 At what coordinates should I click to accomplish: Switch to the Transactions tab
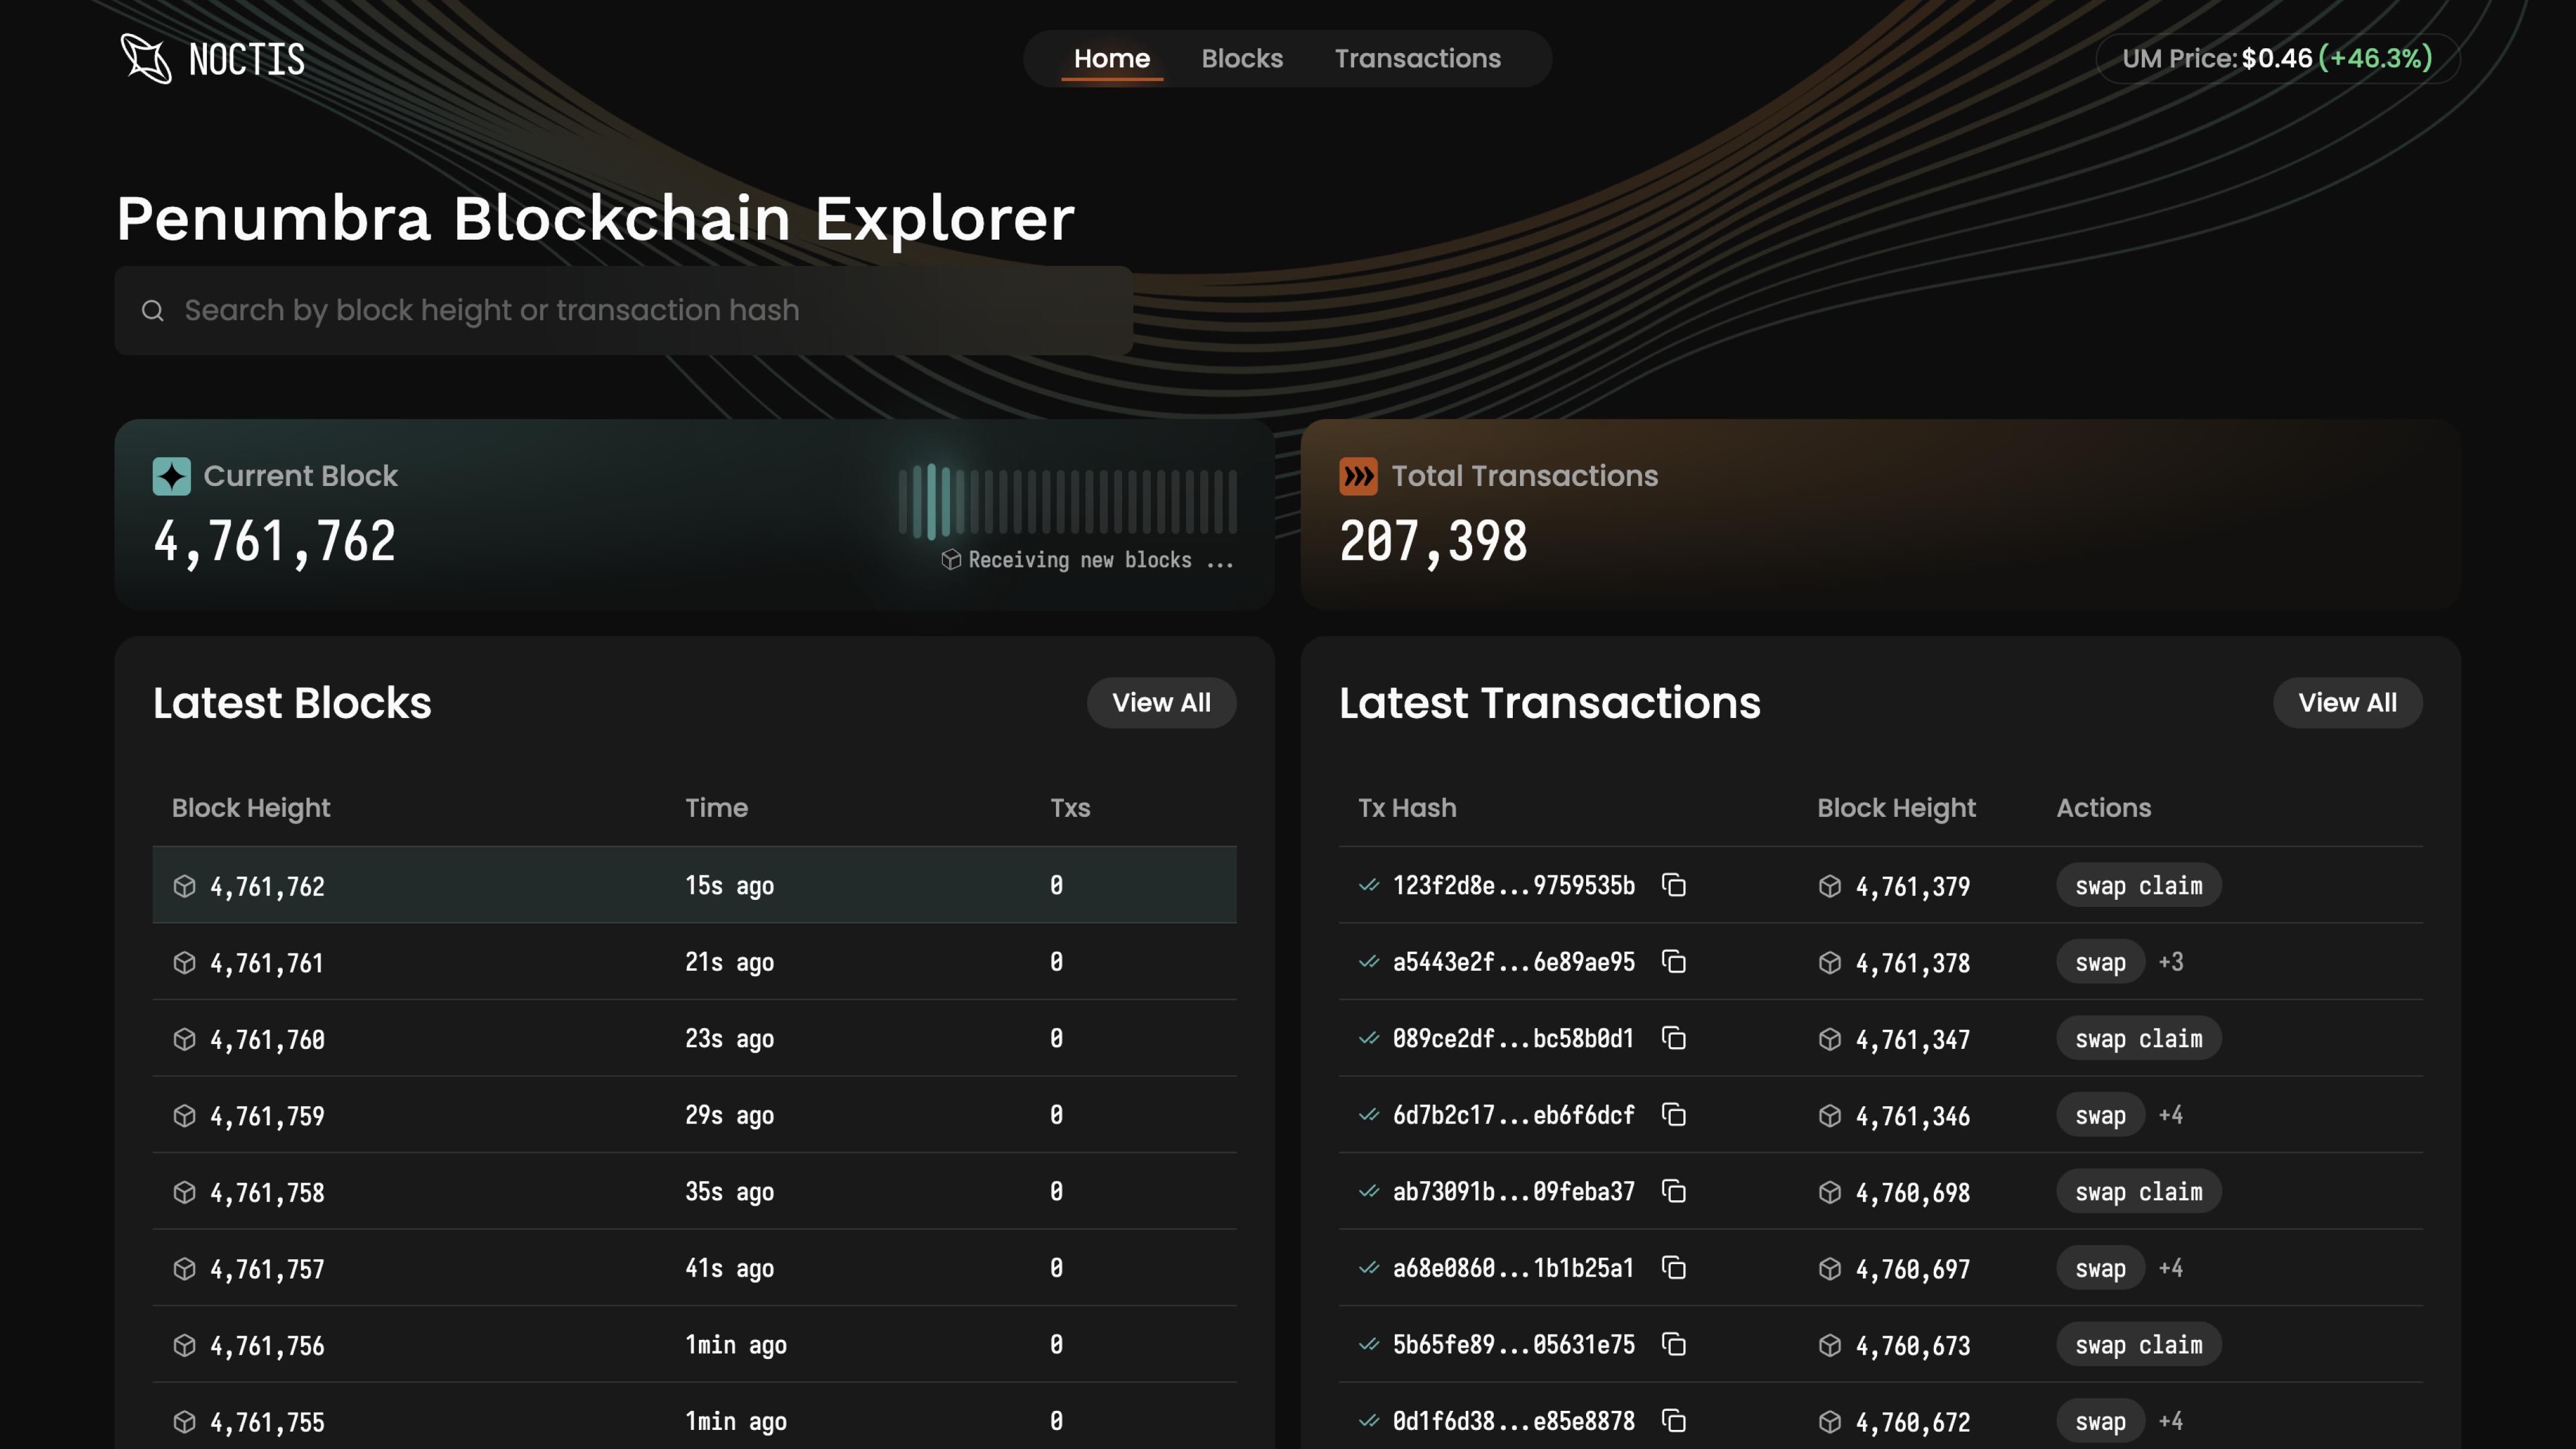pyautogui.click(x=1417, y=58)
